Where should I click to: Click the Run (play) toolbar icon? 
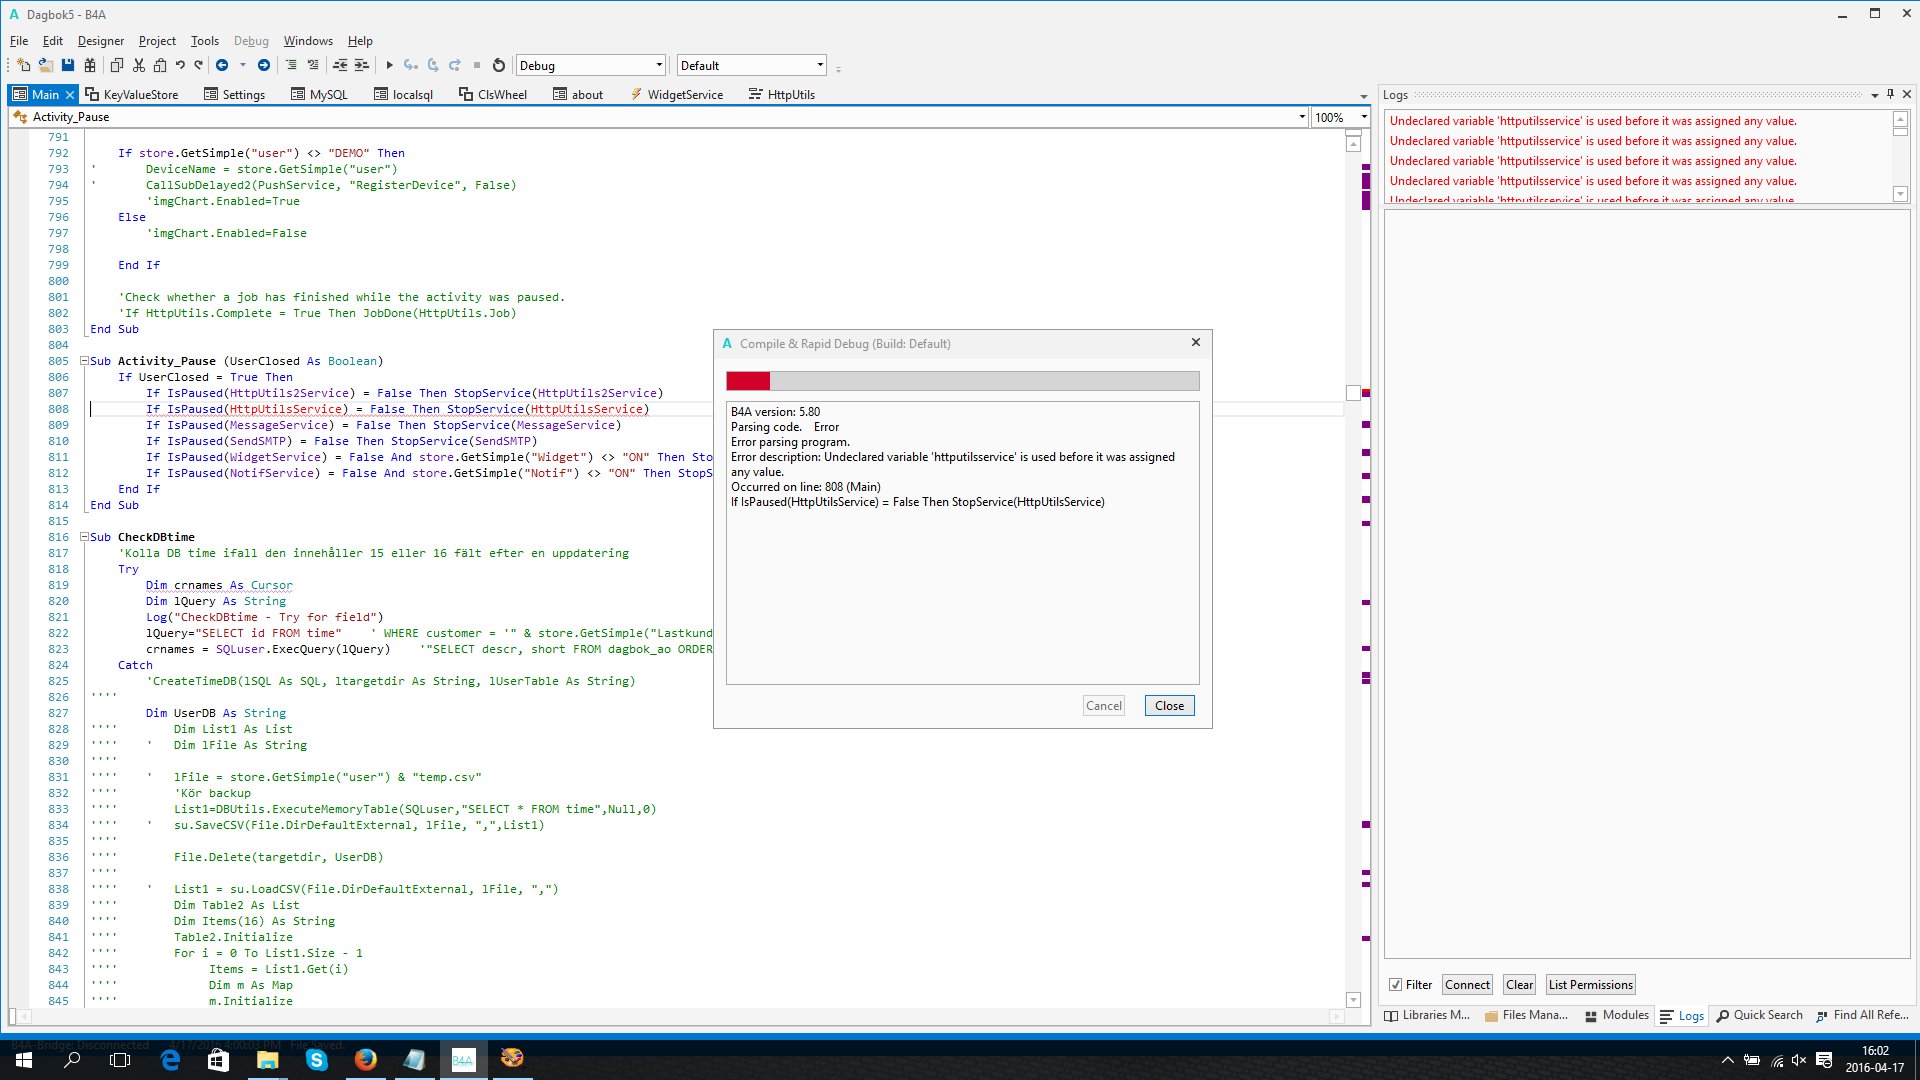(389, 65)
